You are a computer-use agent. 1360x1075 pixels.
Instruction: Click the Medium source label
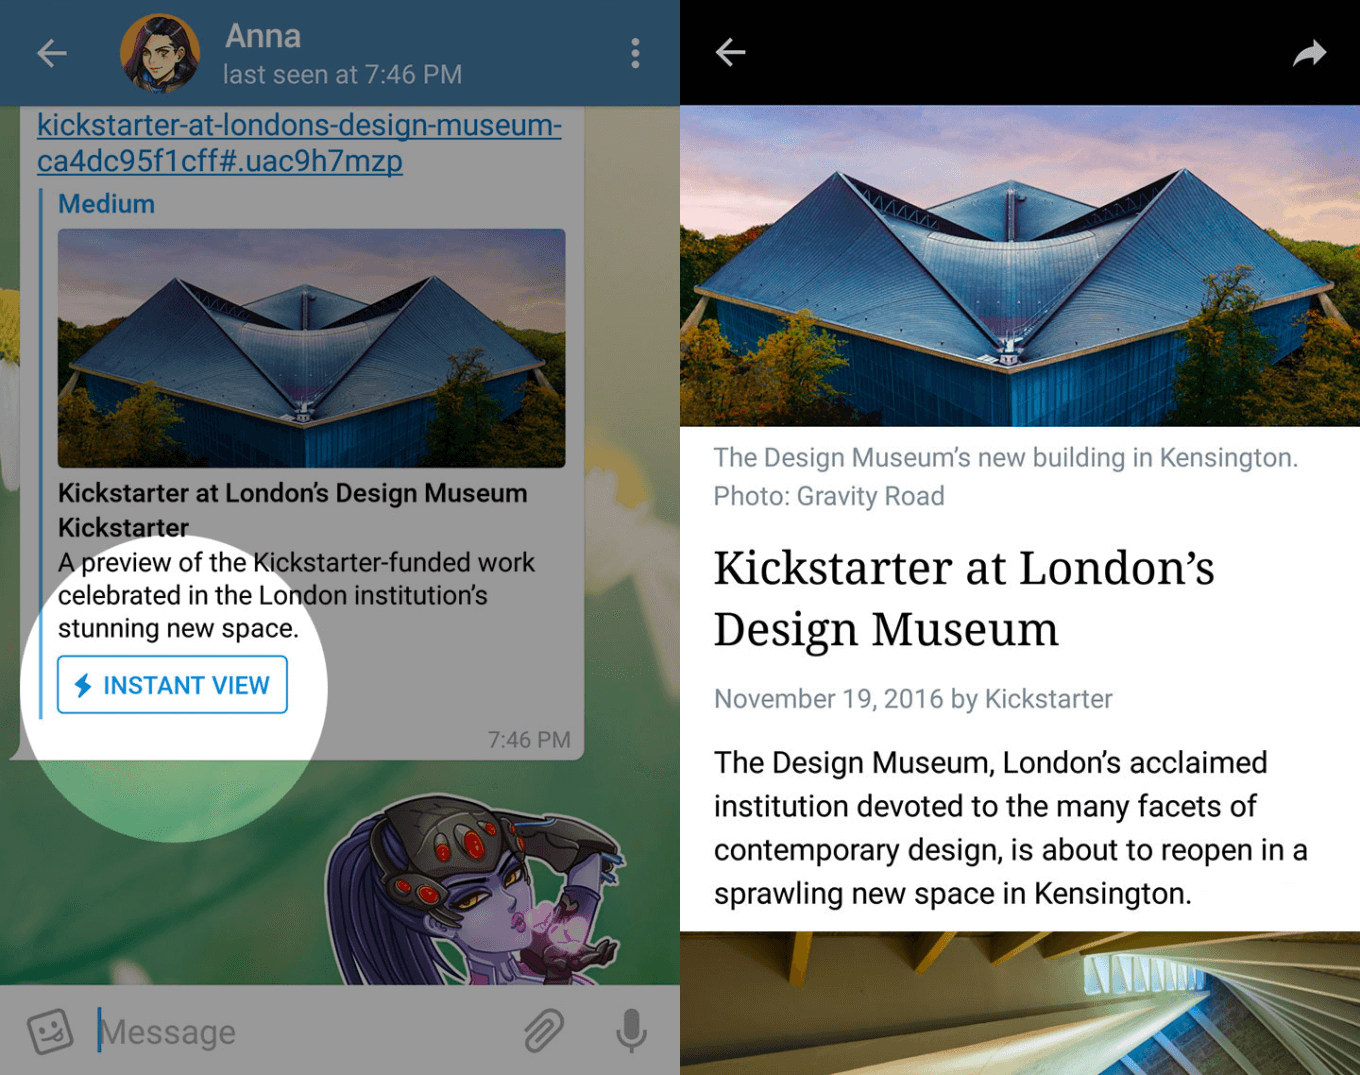pos(106,204)
